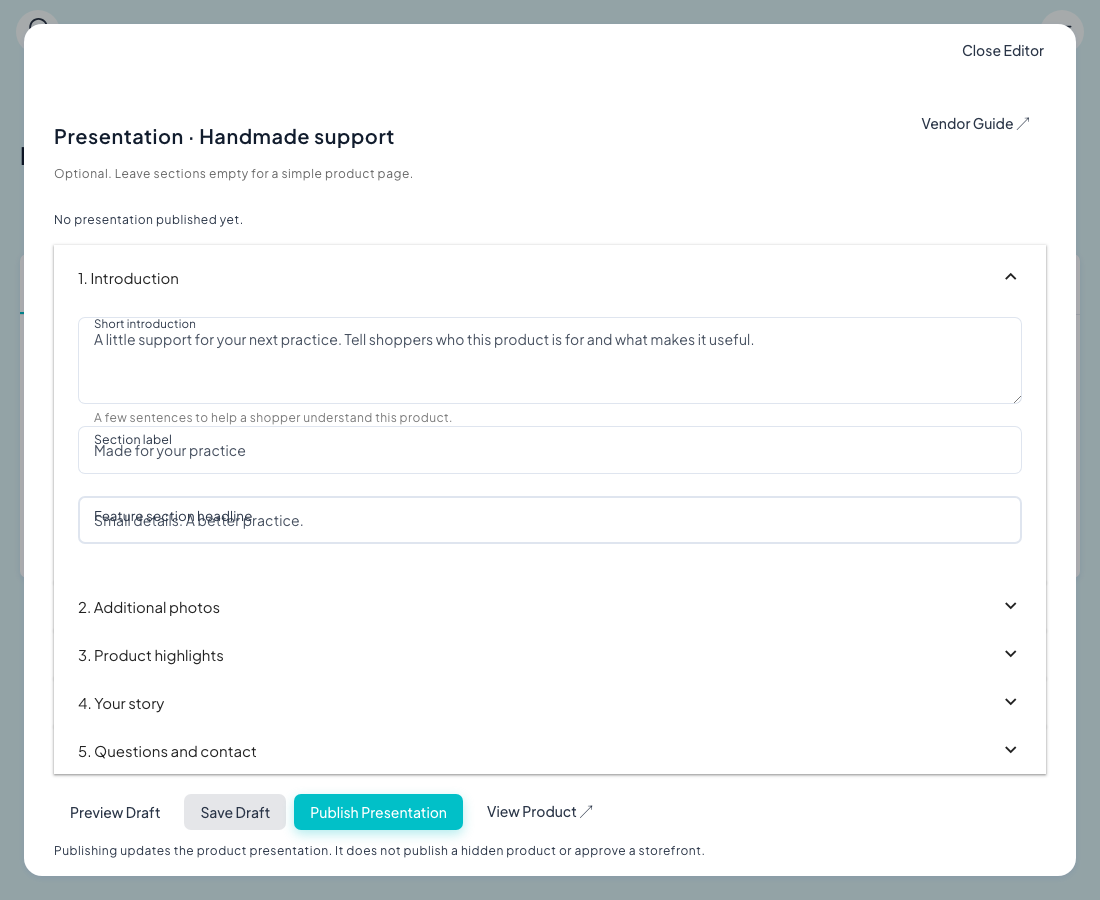Focus the Short introduction text area

(549, 361)
